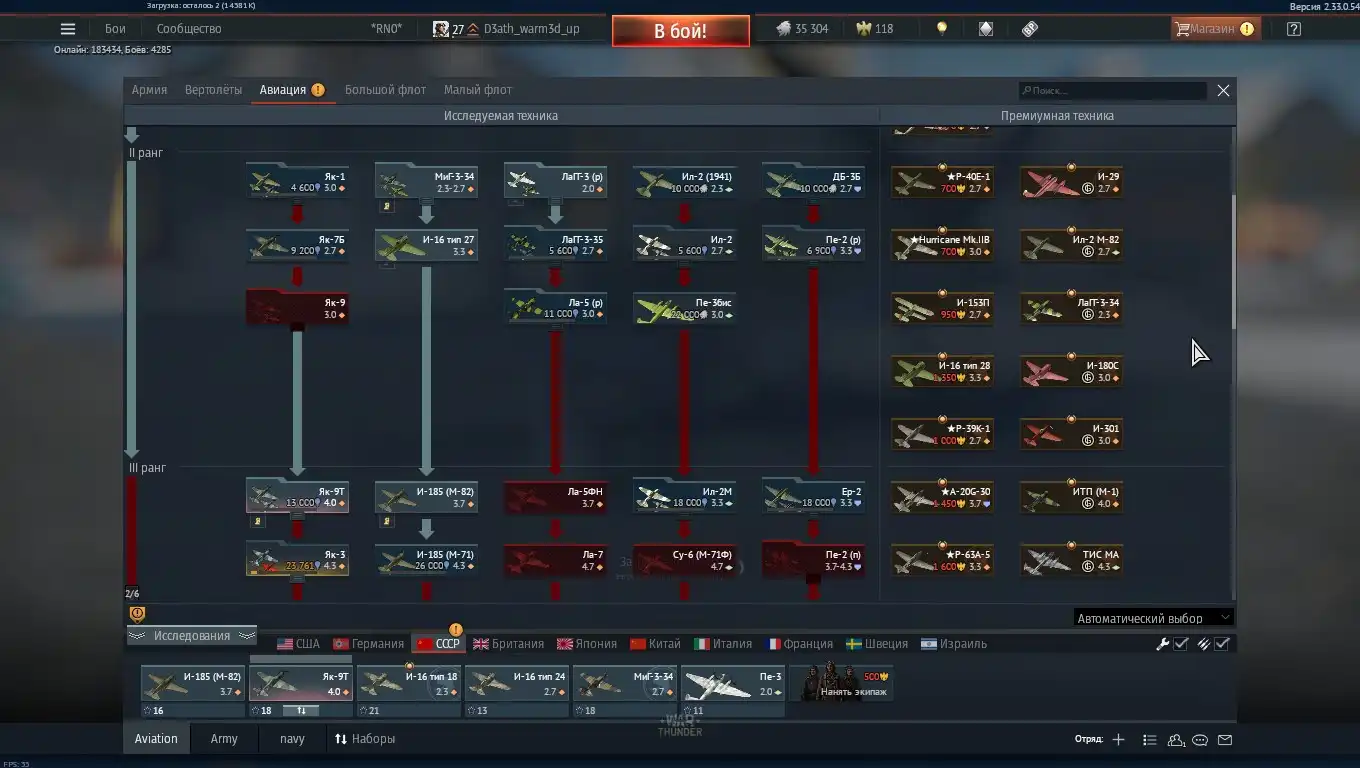The height and width of the screenshot is (768, 1360).
Task: Click the tickets icon in the top bar
Action: (x=1030, y=29)
